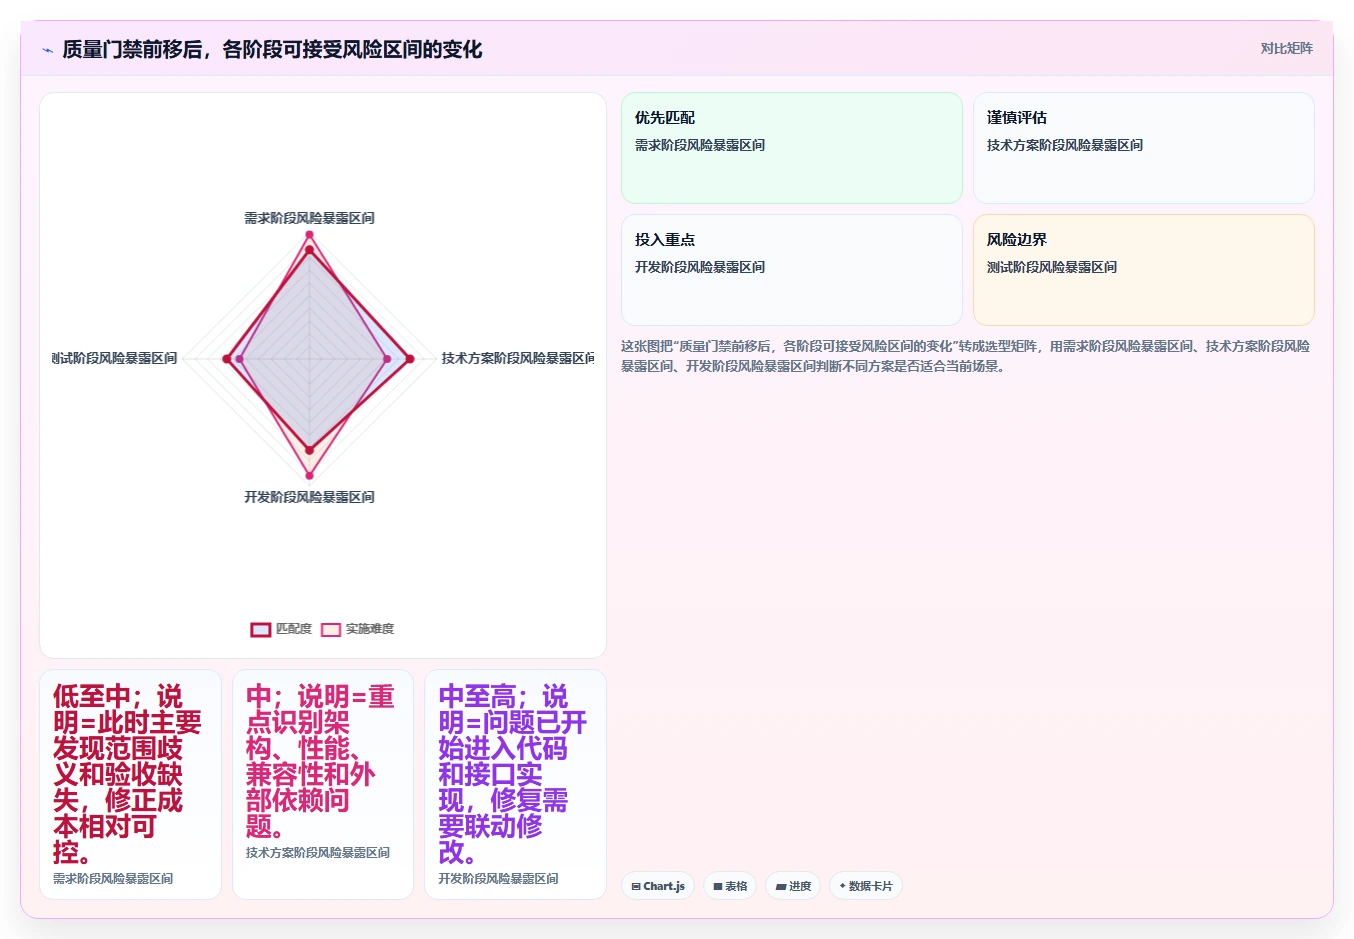The height and width of the screenshot is (939, 1354).
Task: Click the Chart.js tag icon
Action: pyautogui.click(x=636, y=886)
